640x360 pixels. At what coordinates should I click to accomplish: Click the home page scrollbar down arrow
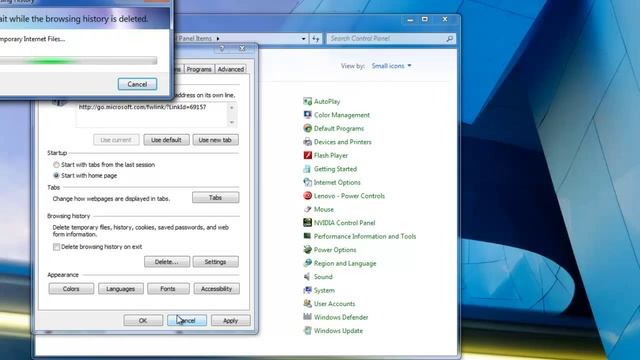tap(232, 122)
